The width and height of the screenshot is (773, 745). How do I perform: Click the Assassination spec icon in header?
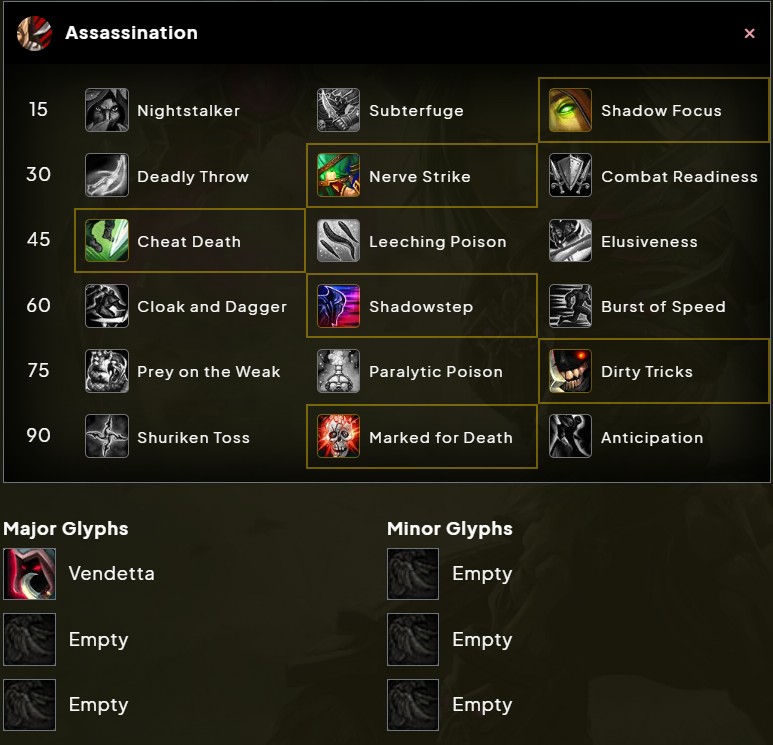(35, 33)
